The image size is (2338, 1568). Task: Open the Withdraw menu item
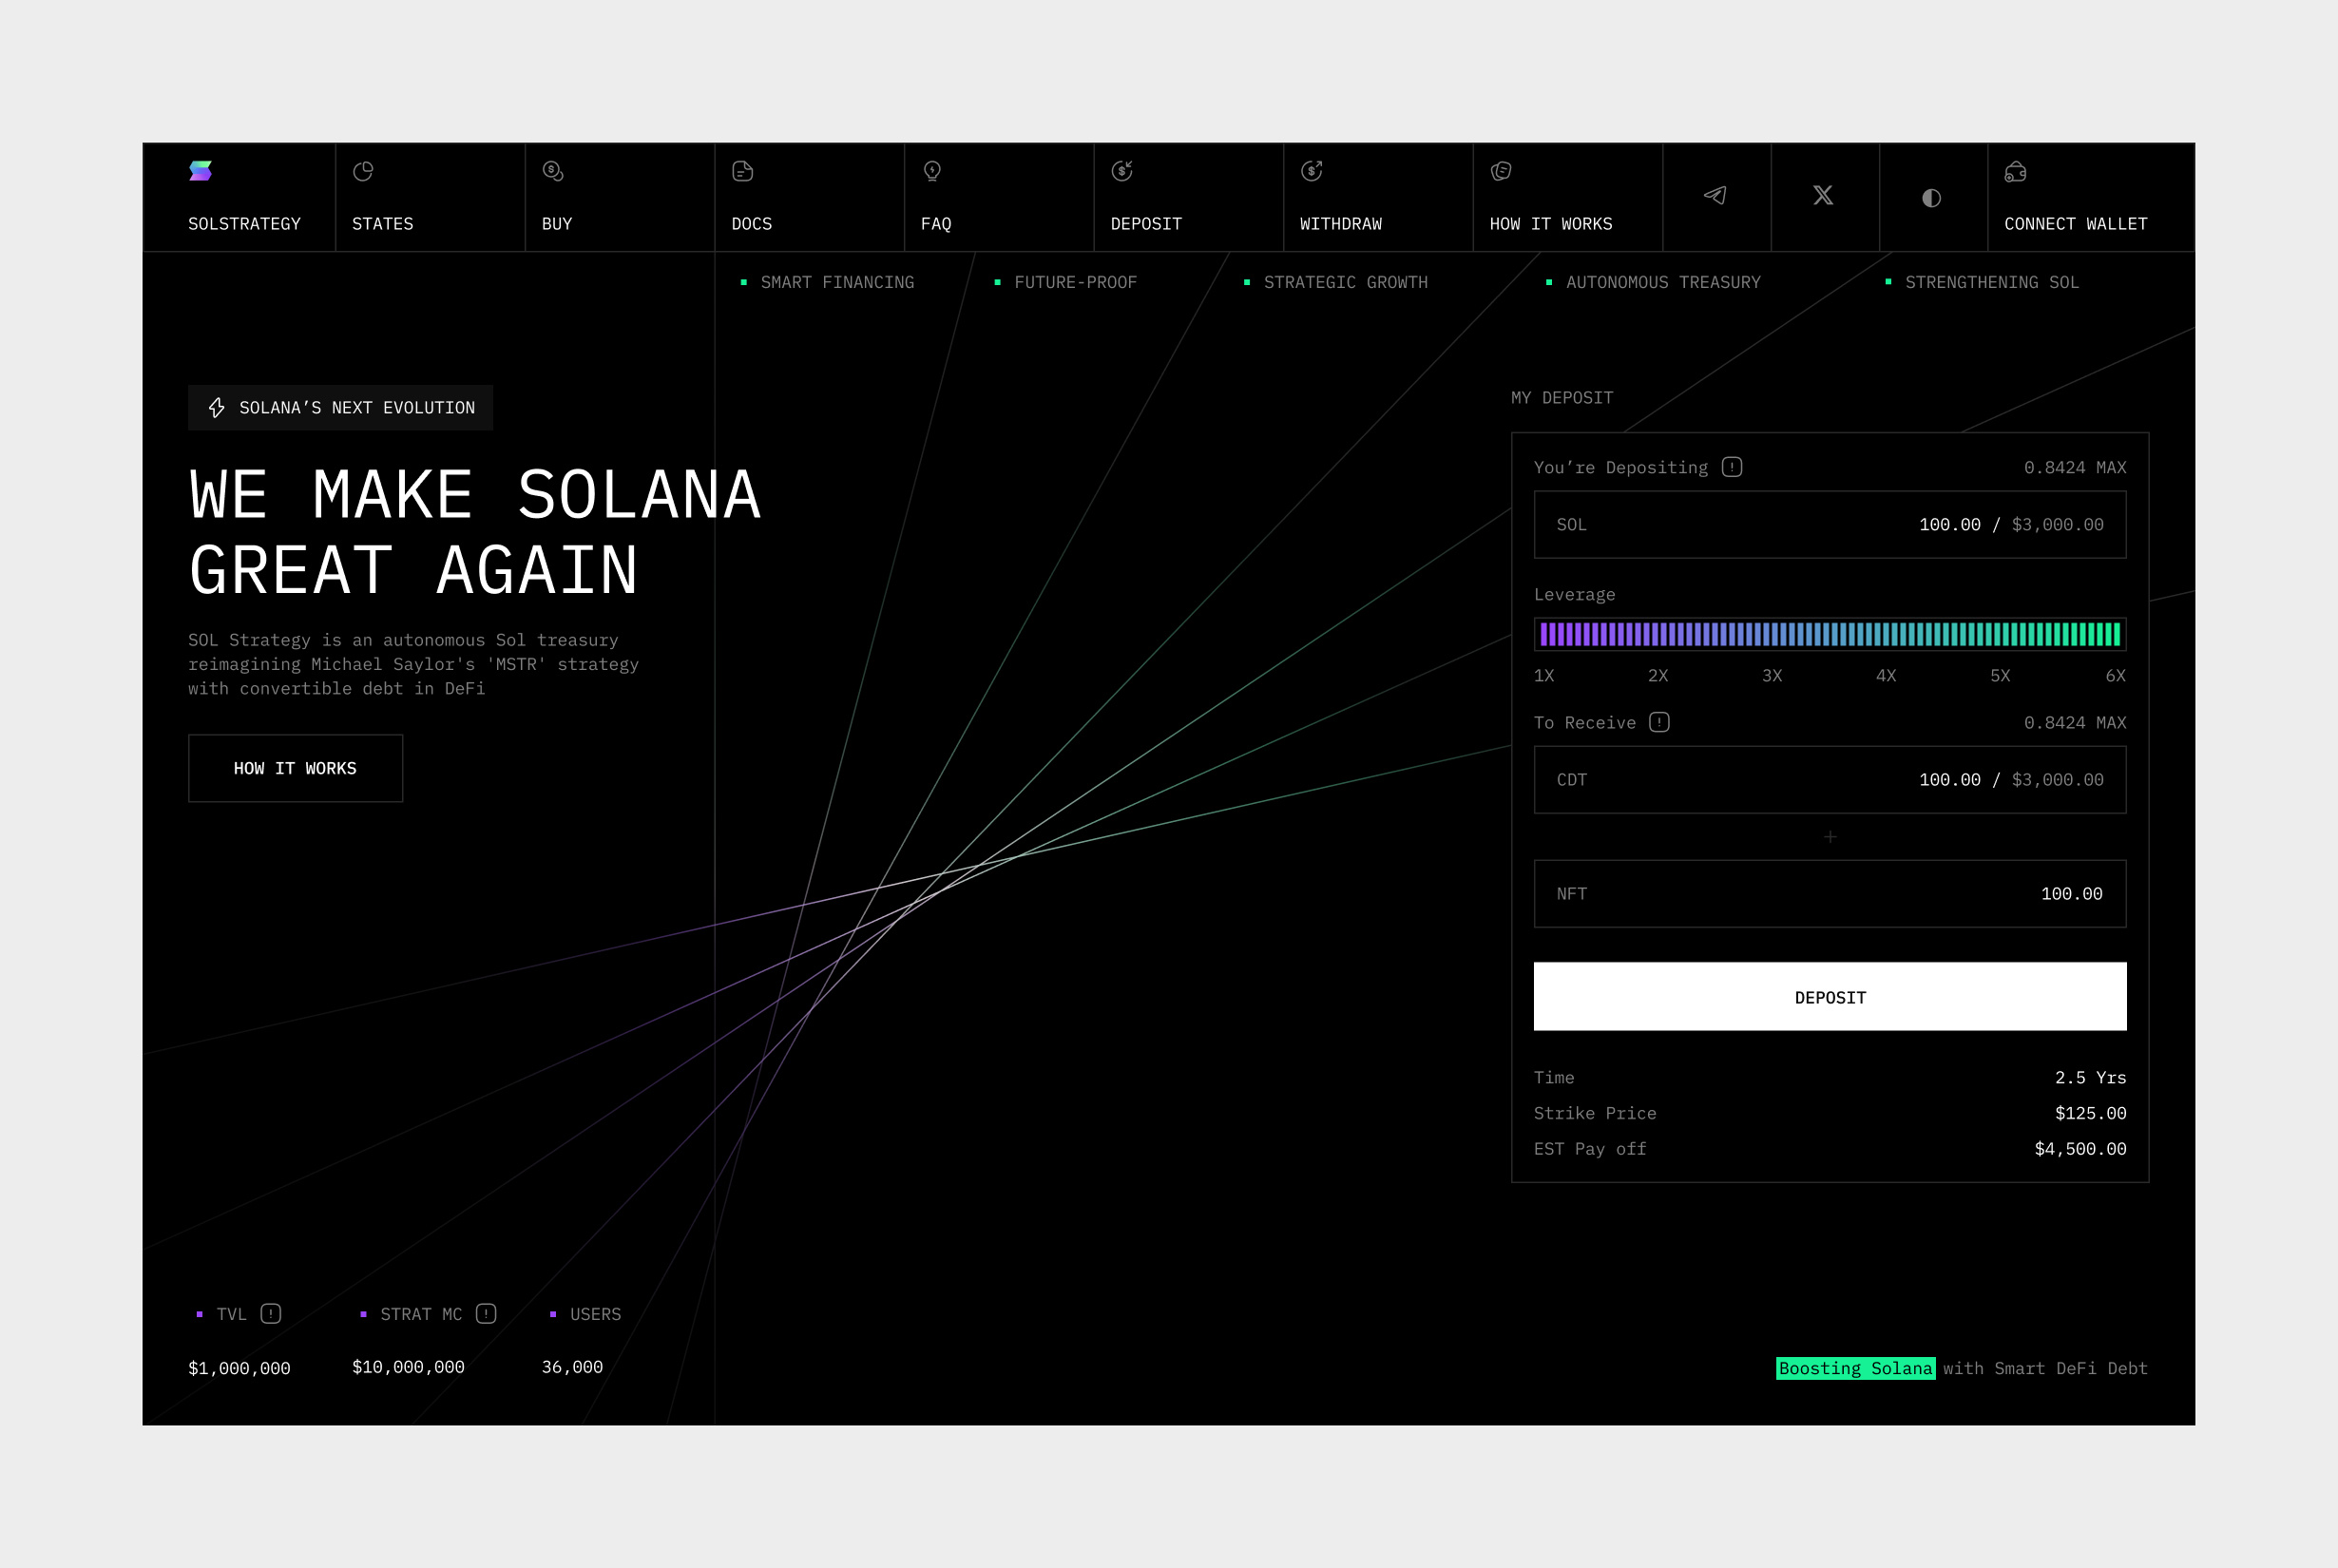point(1341,224)
